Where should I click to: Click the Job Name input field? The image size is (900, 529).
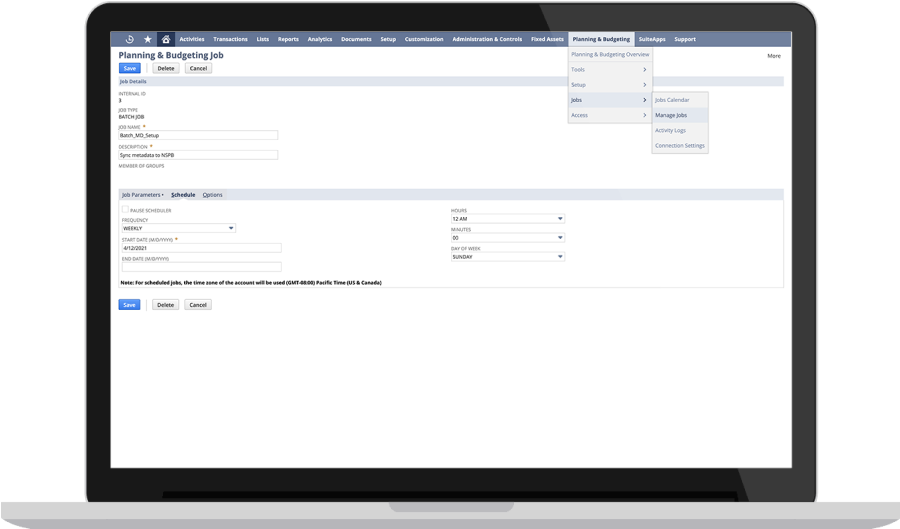(x=198, y=135)
